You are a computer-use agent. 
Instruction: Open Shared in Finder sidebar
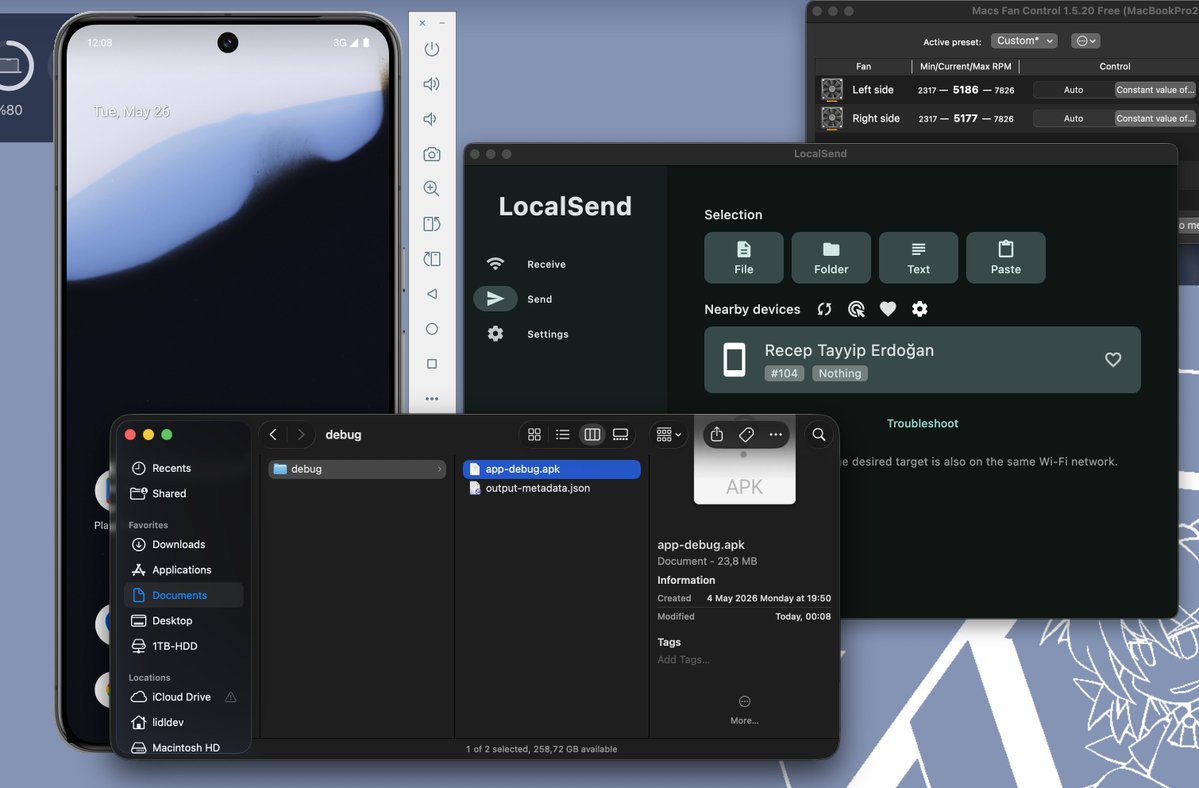pos(184,493)
